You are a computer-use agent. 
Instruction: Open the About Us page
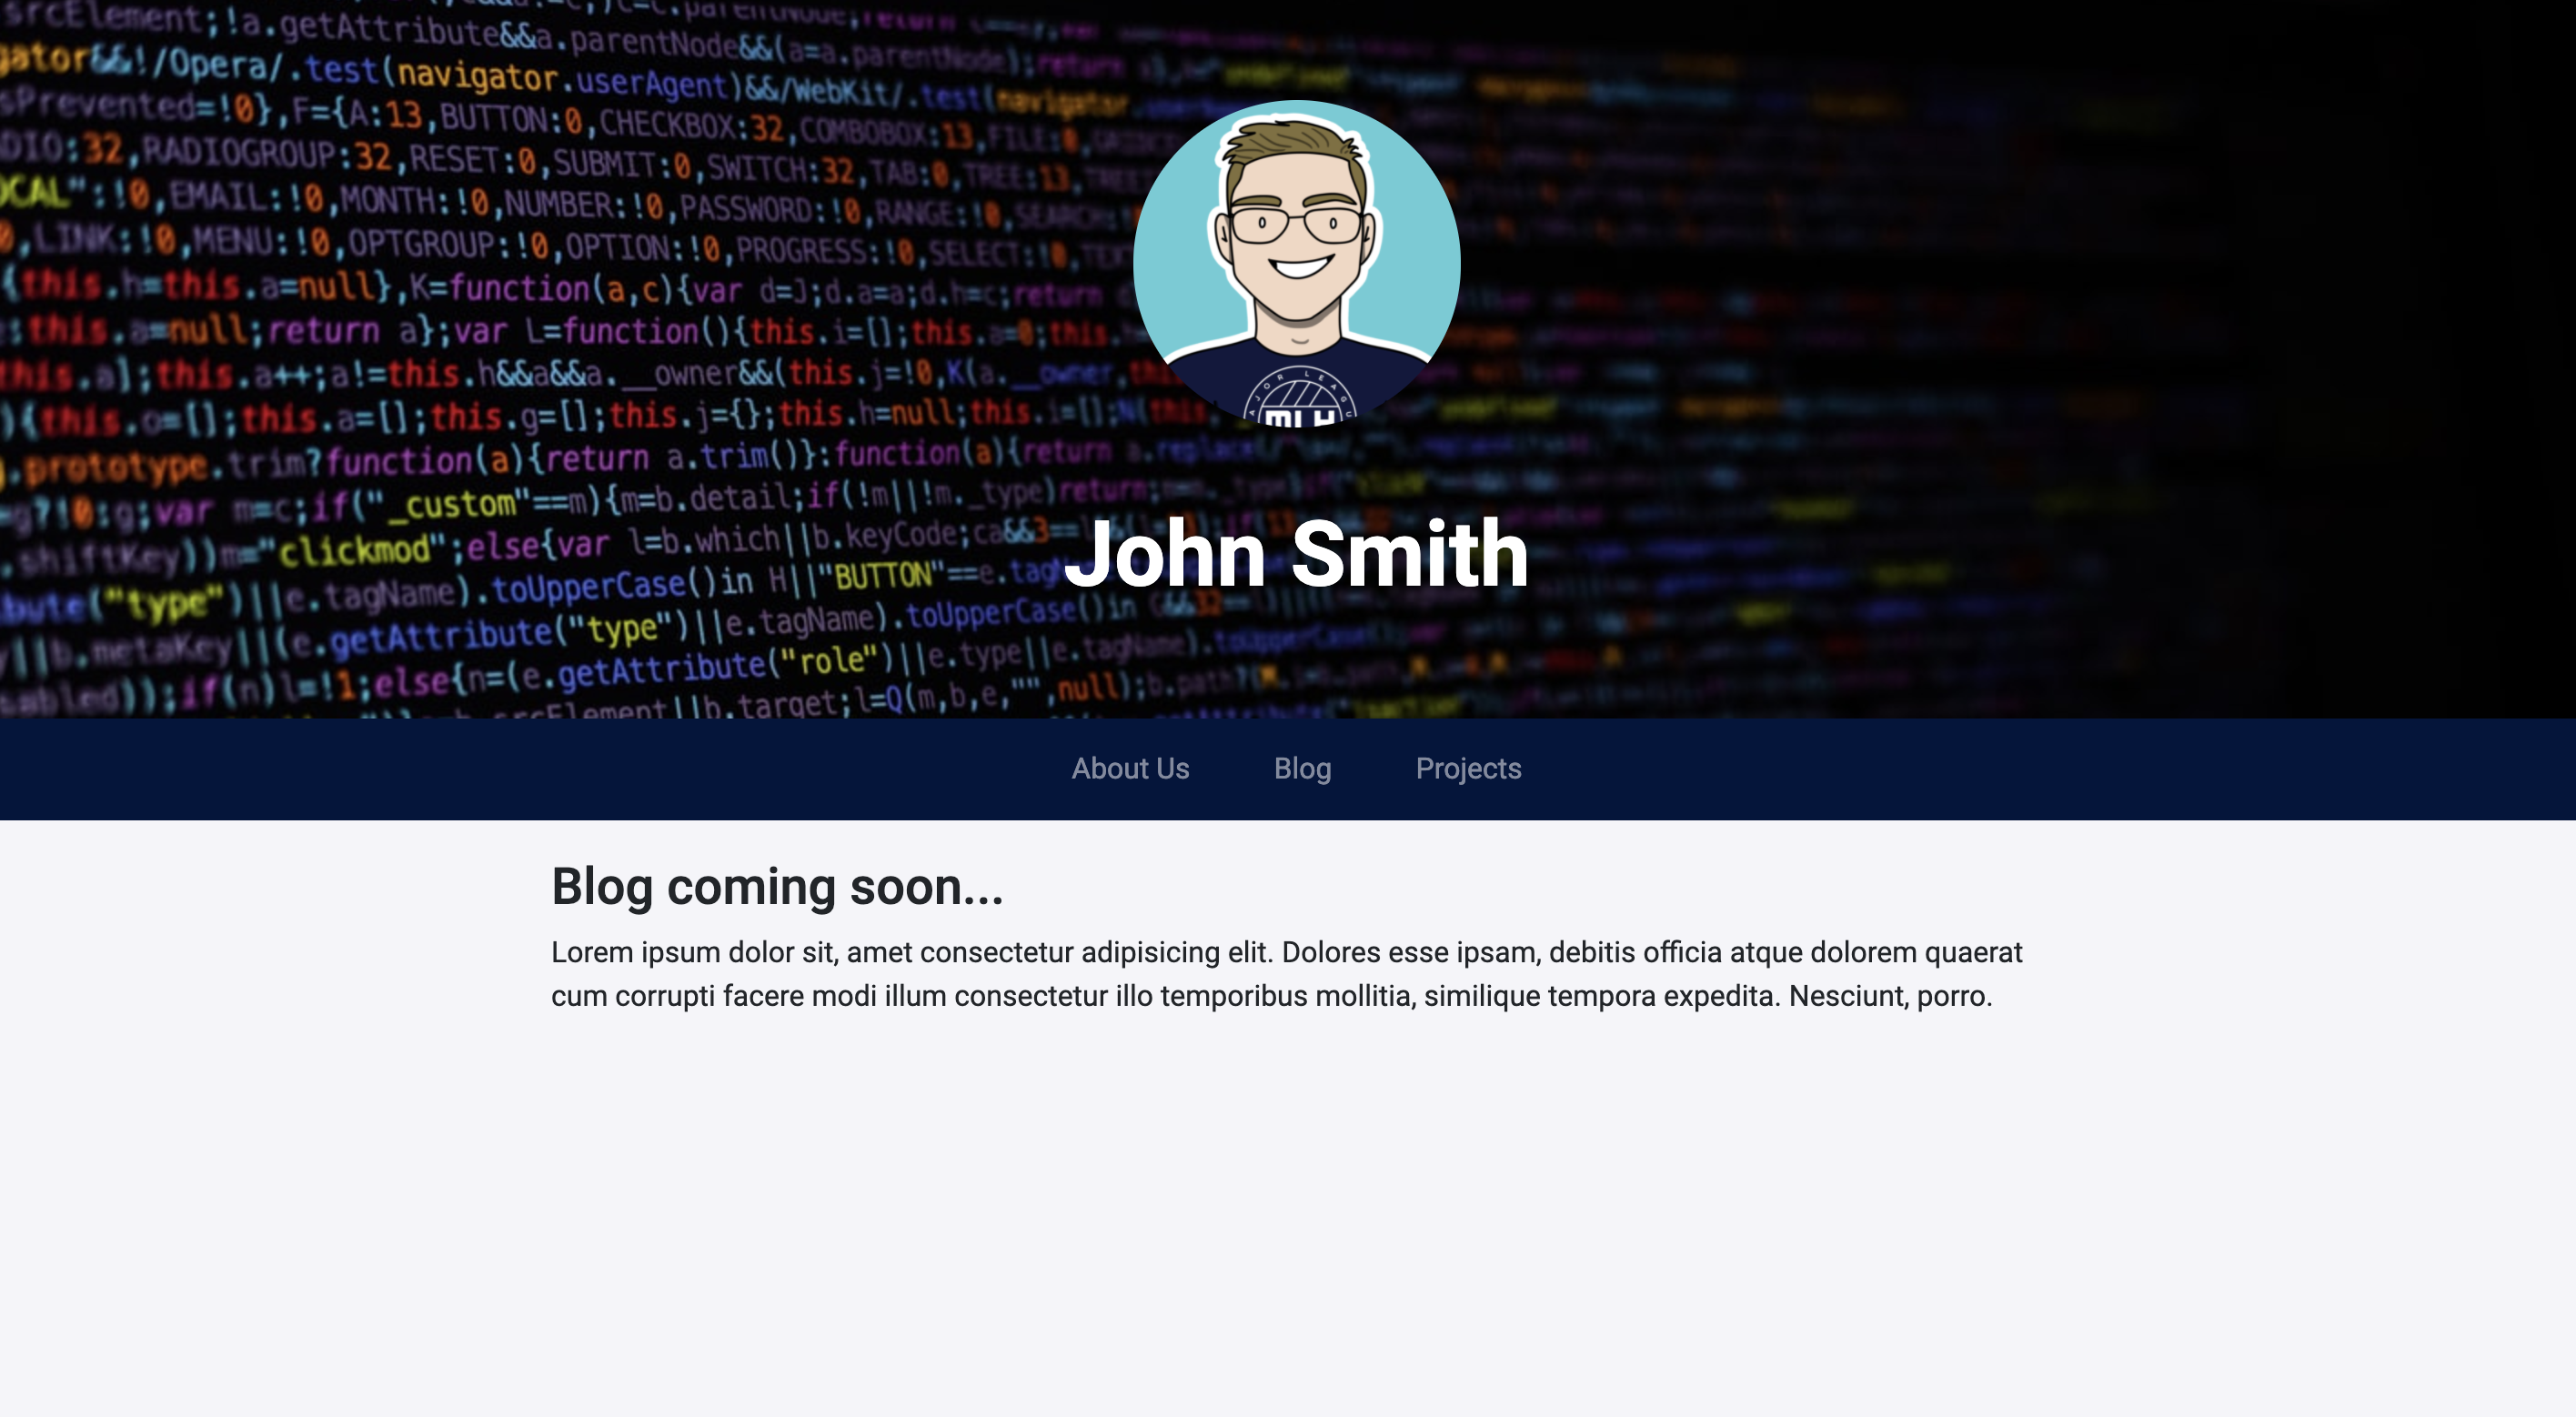[1130, 768]
